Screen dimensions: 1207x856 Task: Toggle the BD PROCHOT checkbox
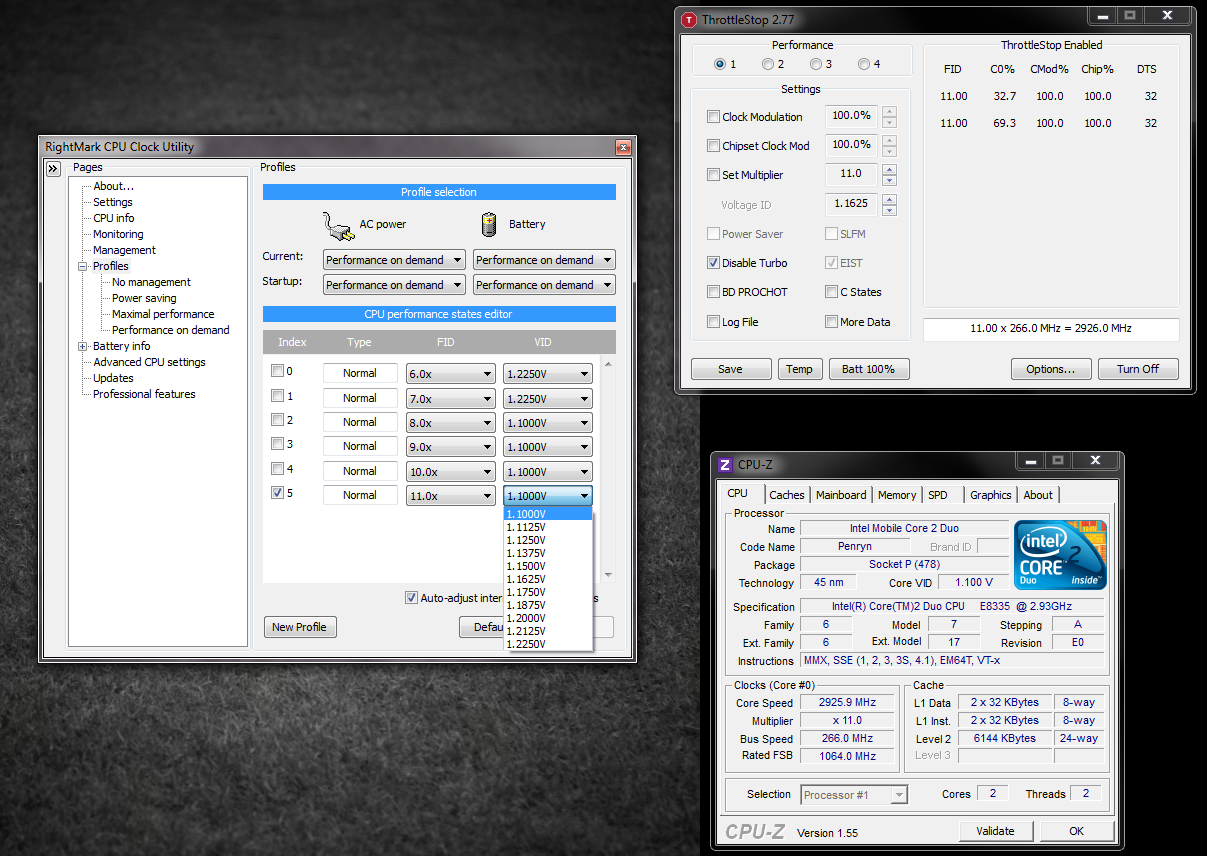pos(713,292)
